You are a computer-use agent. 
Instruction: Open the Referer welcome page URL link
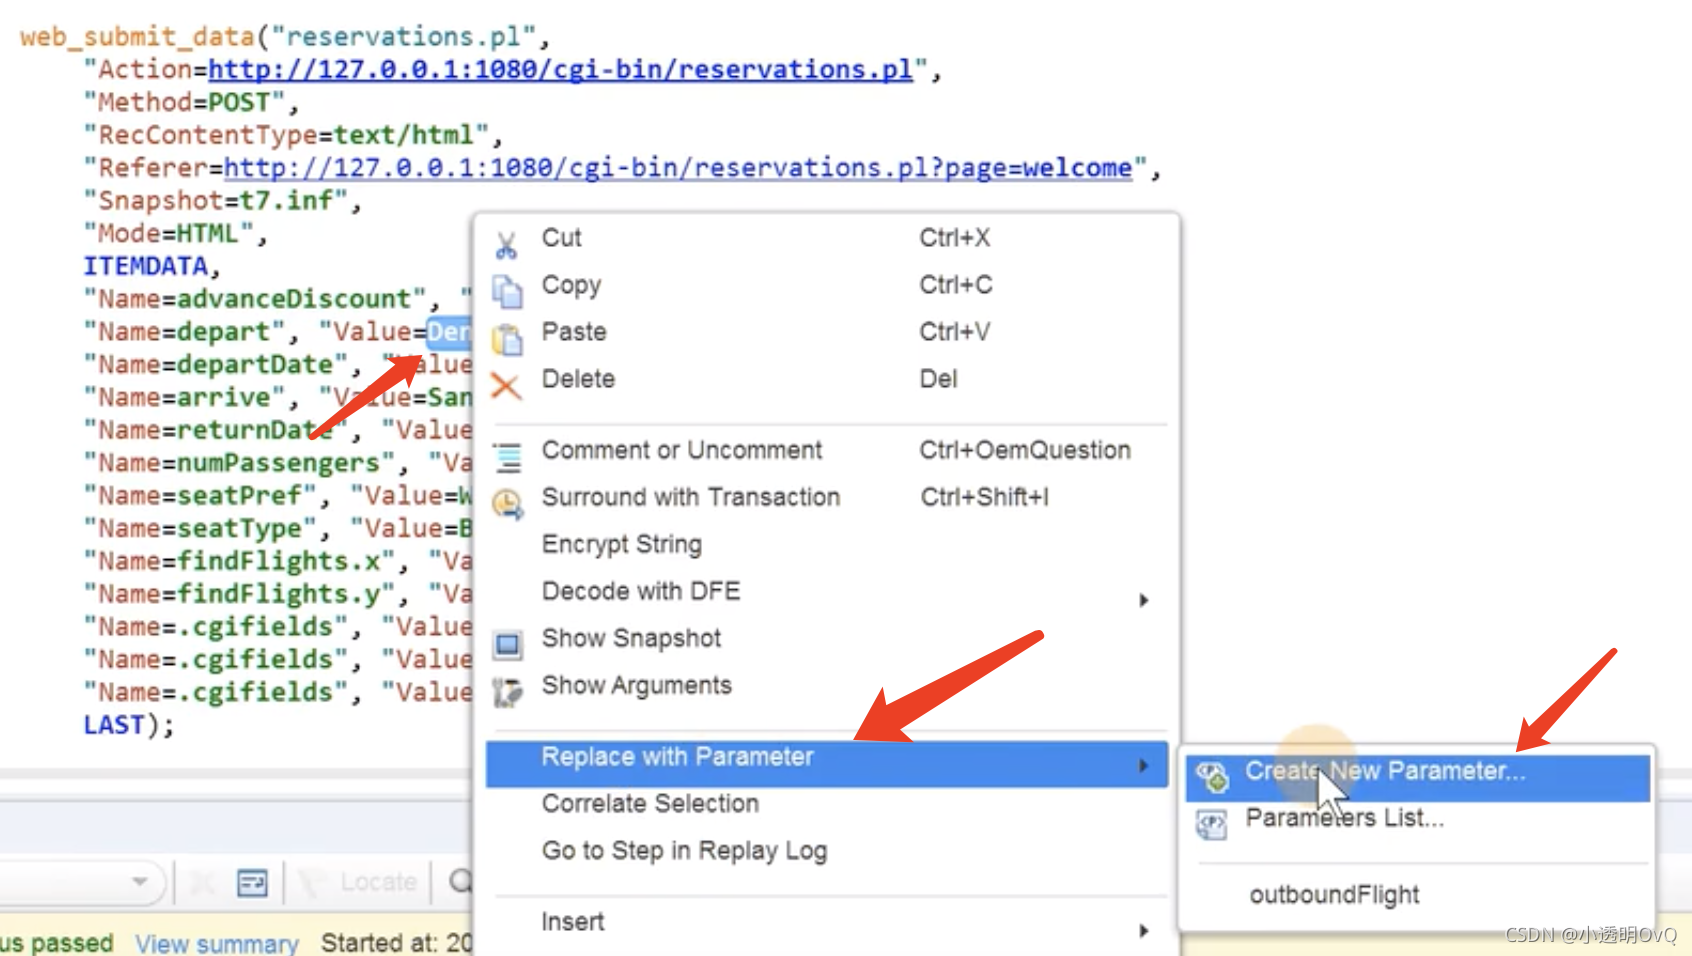coord(678,167)
